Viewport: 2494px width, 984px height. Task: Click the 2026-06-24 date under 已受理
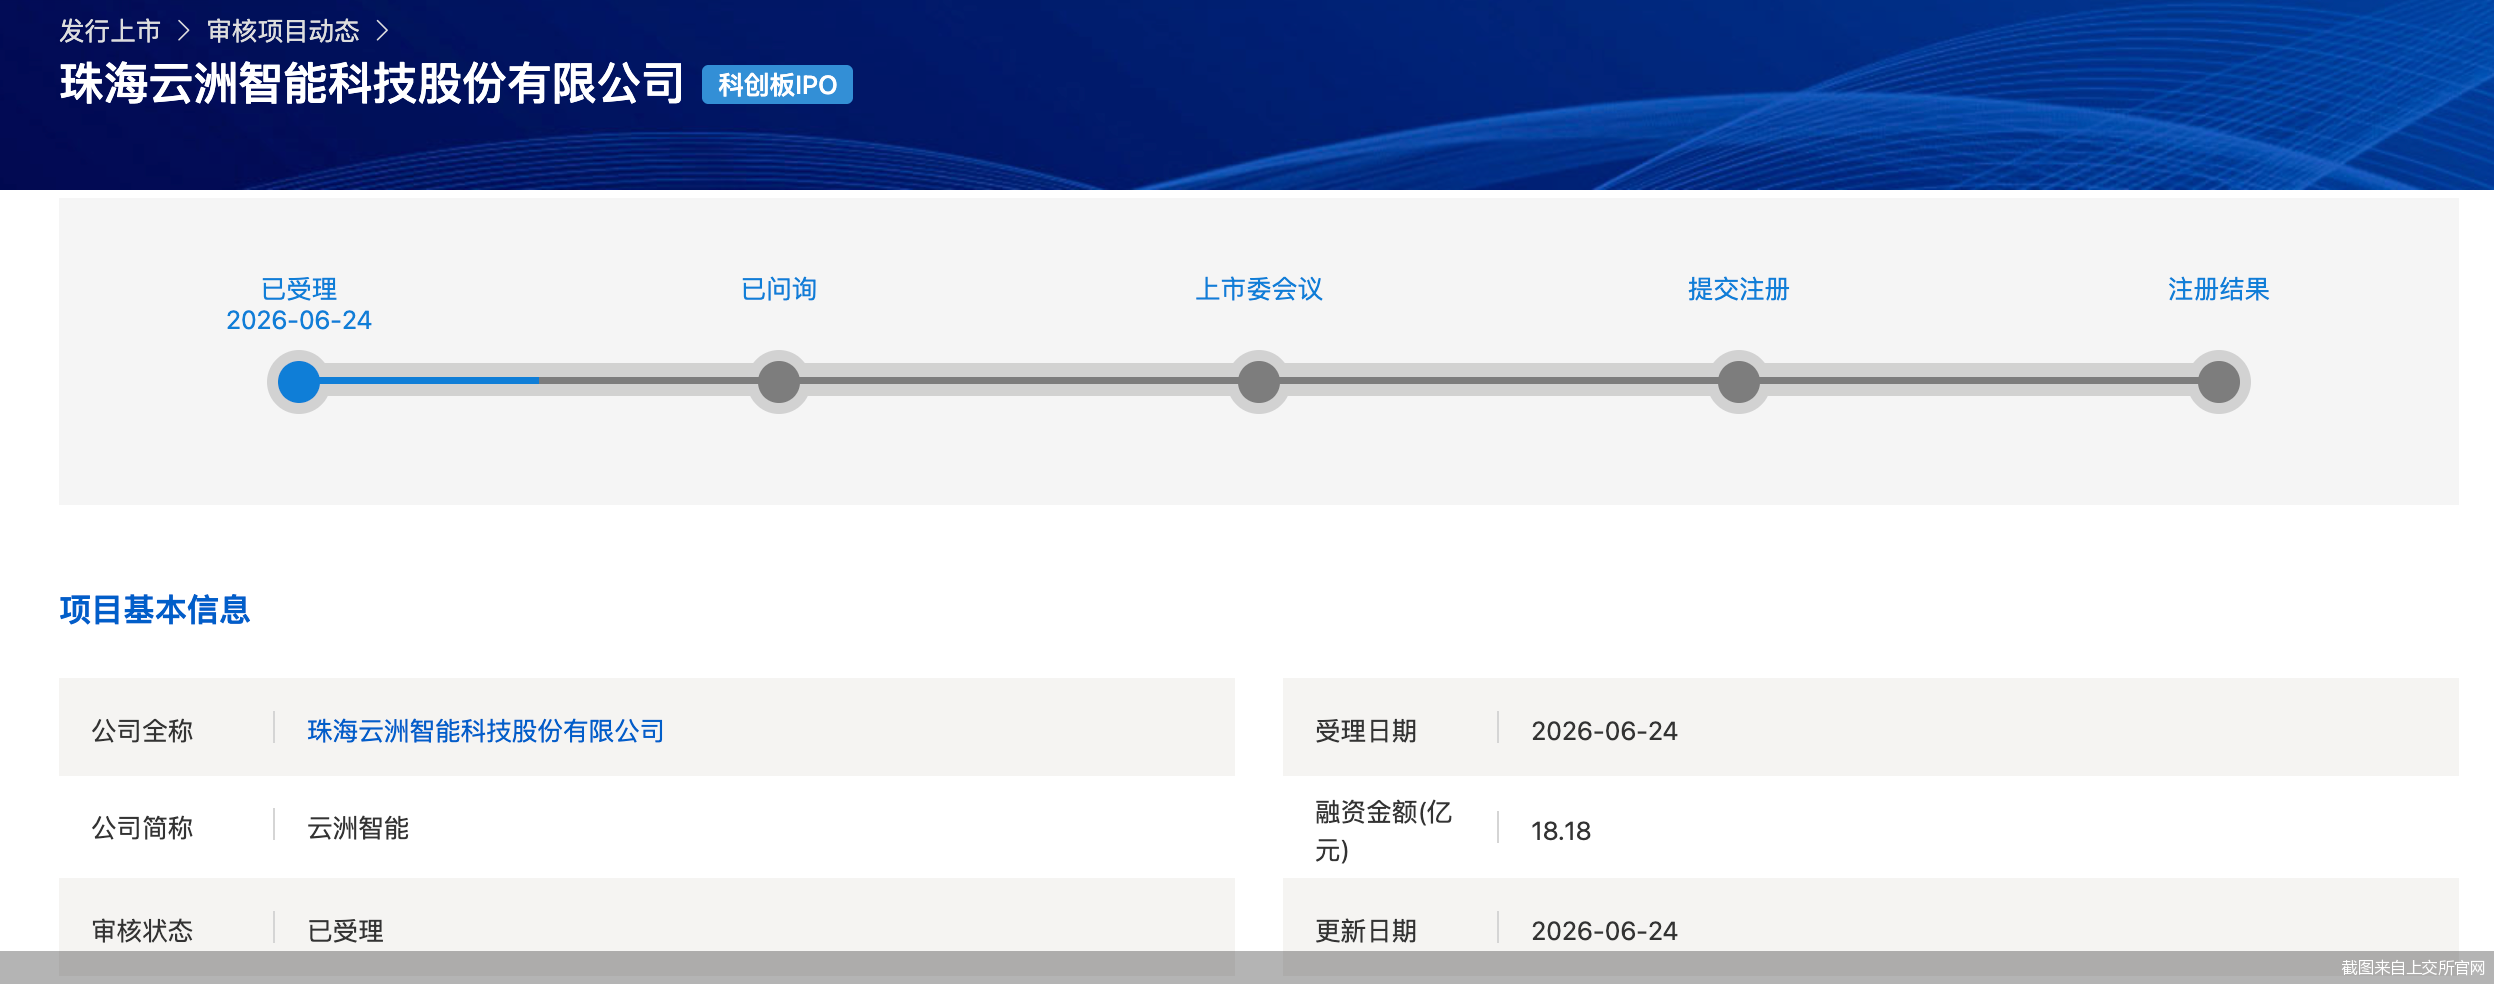point(299,320)
